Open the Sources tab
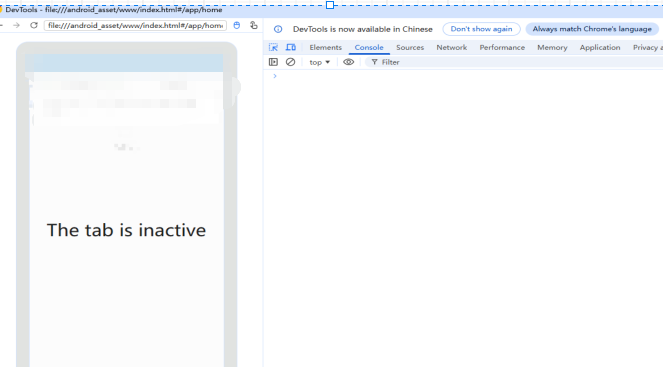Viewport: 663px width, 367px height. click(410, 47)
